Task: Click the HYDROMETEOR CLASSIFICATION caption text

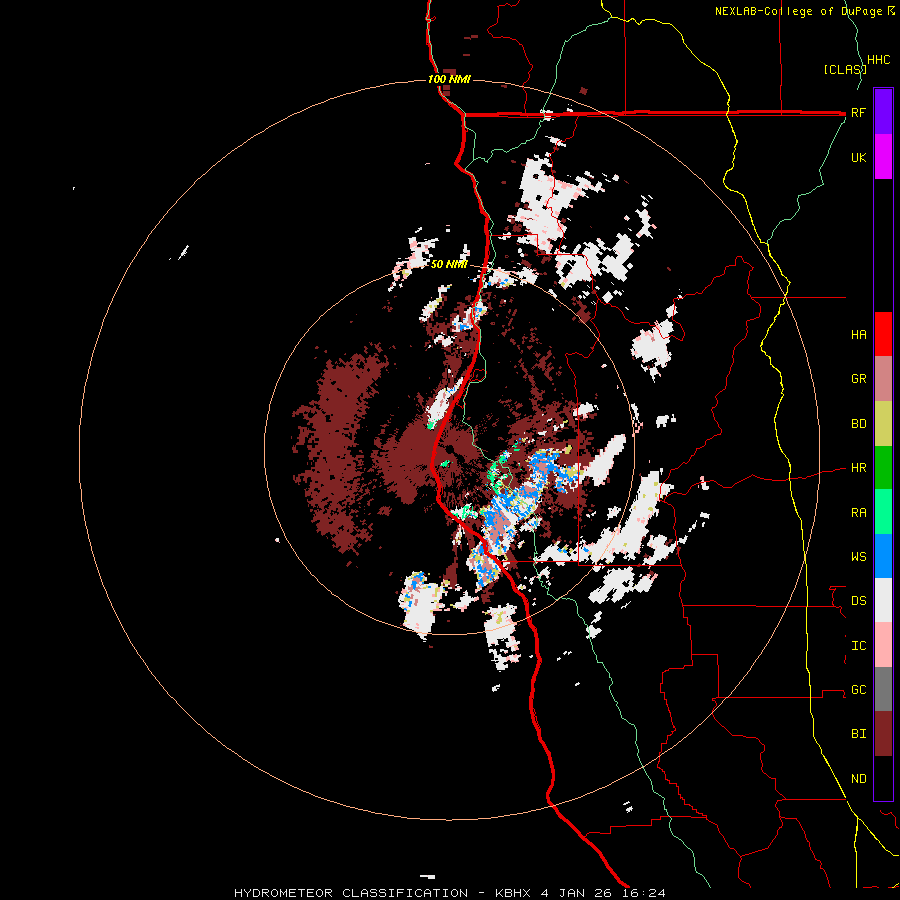Action: [x=351, y=893]
